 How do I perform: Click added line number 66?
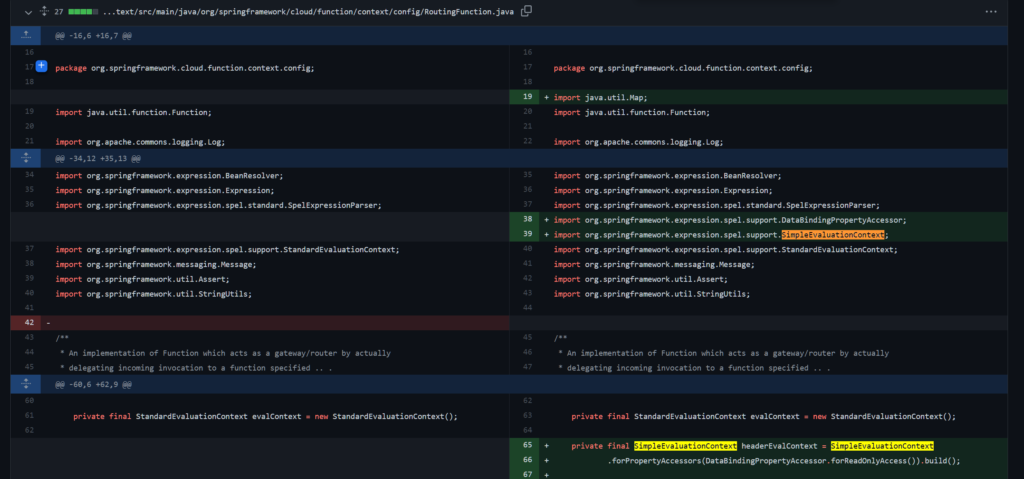[528, 461]
